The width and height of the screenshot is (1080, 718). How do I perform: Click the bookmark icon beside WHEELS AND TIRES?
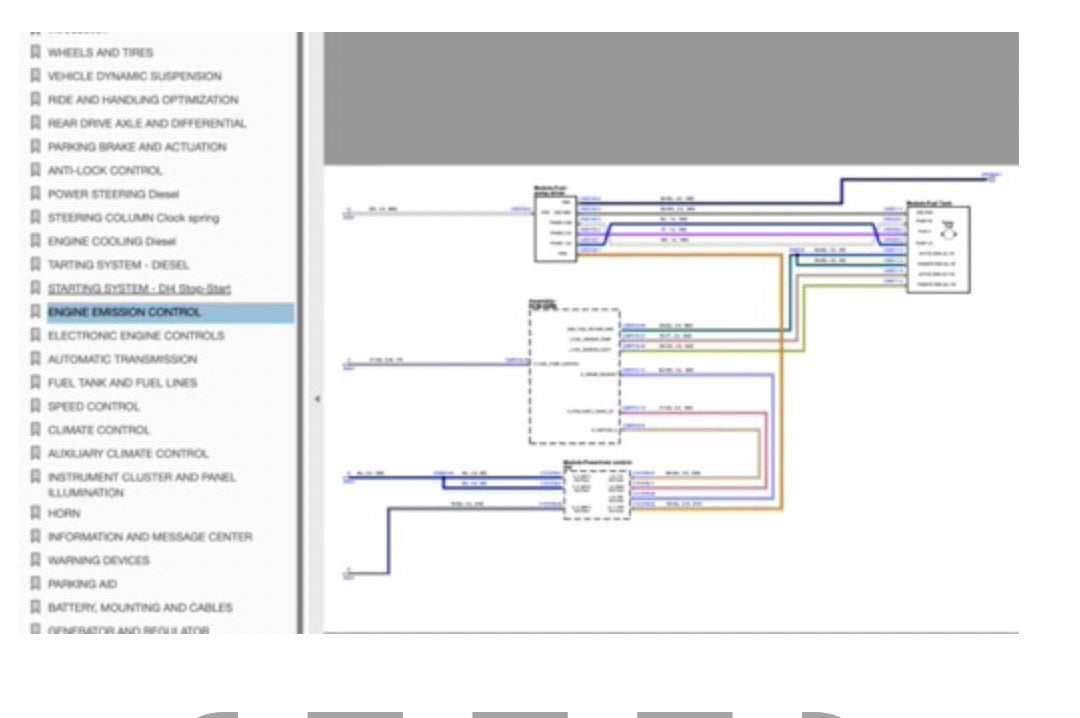(36, 52)
